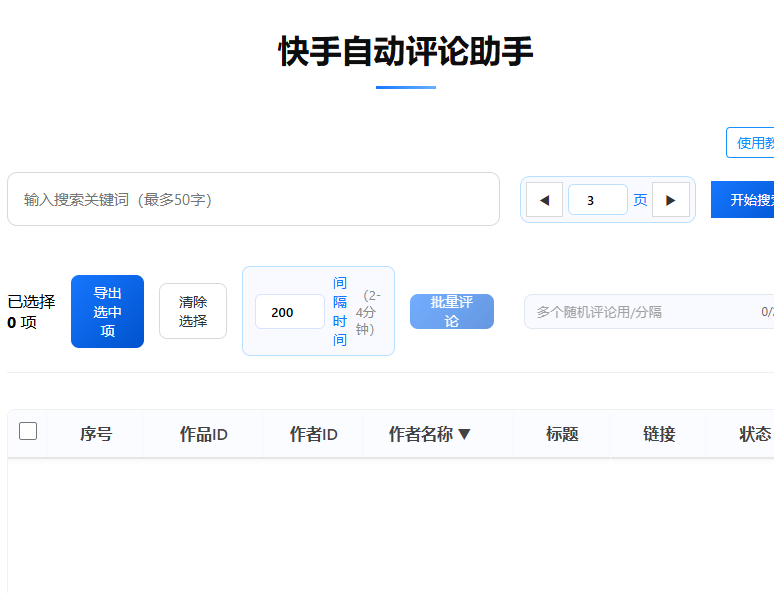Click the 状态 column header
The width and height of the screenshot is (774, 593).
coord(754,434)
